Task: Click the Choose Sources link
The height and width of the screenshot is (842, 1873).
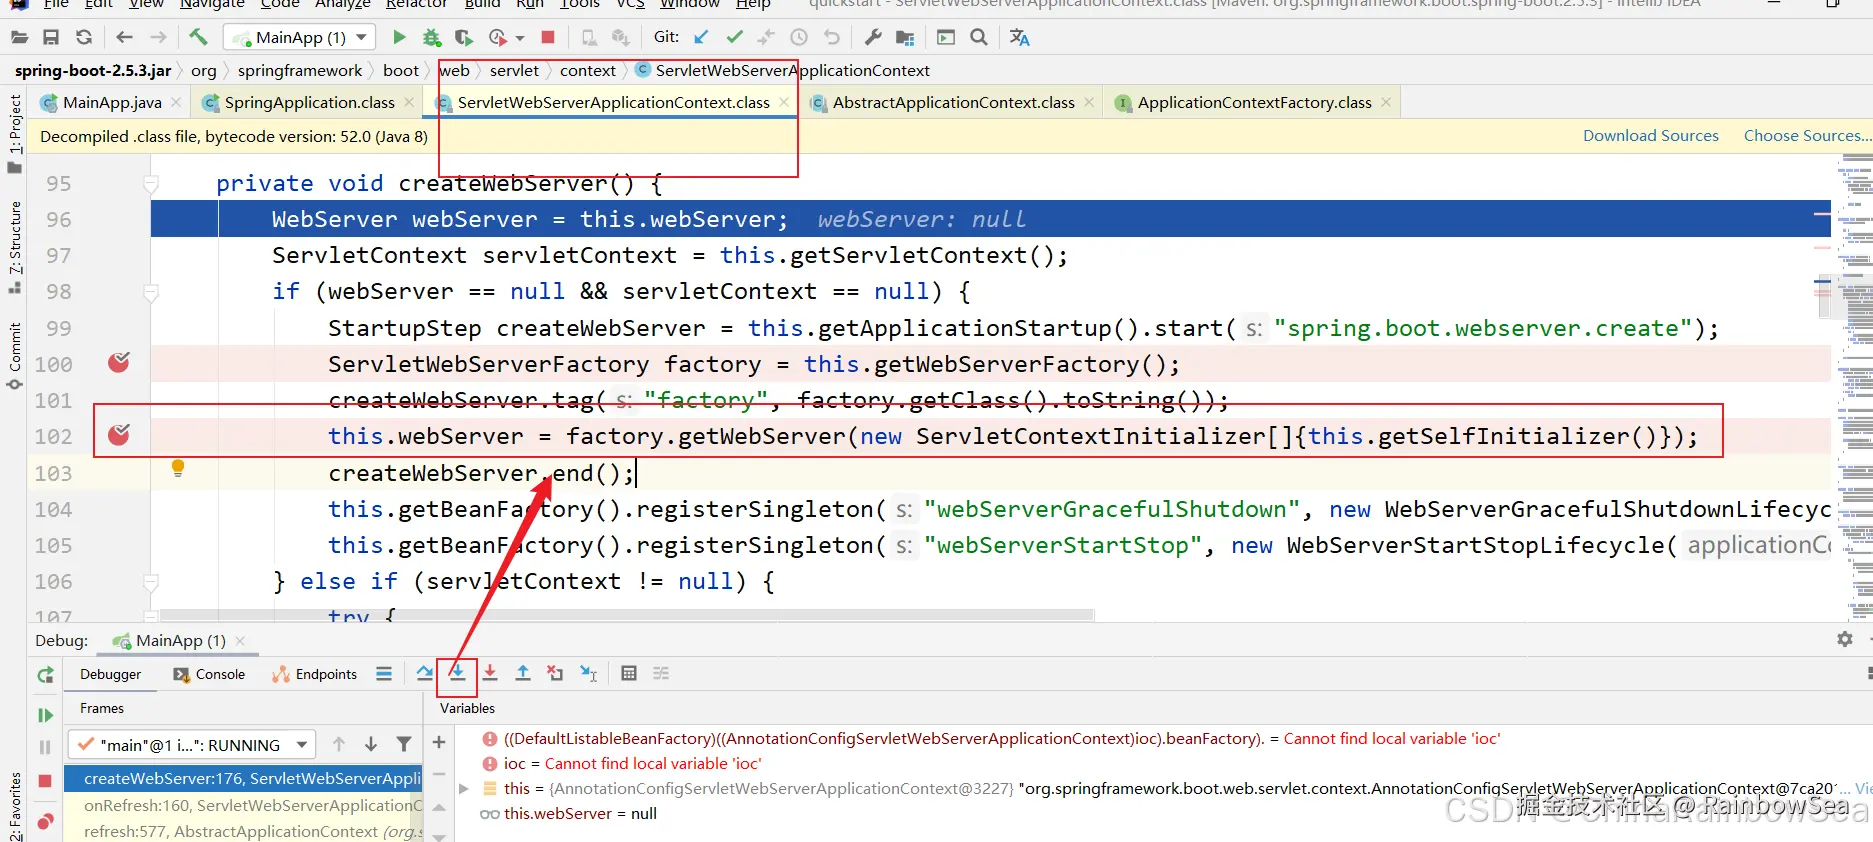Action: (x=1806, y=136)
